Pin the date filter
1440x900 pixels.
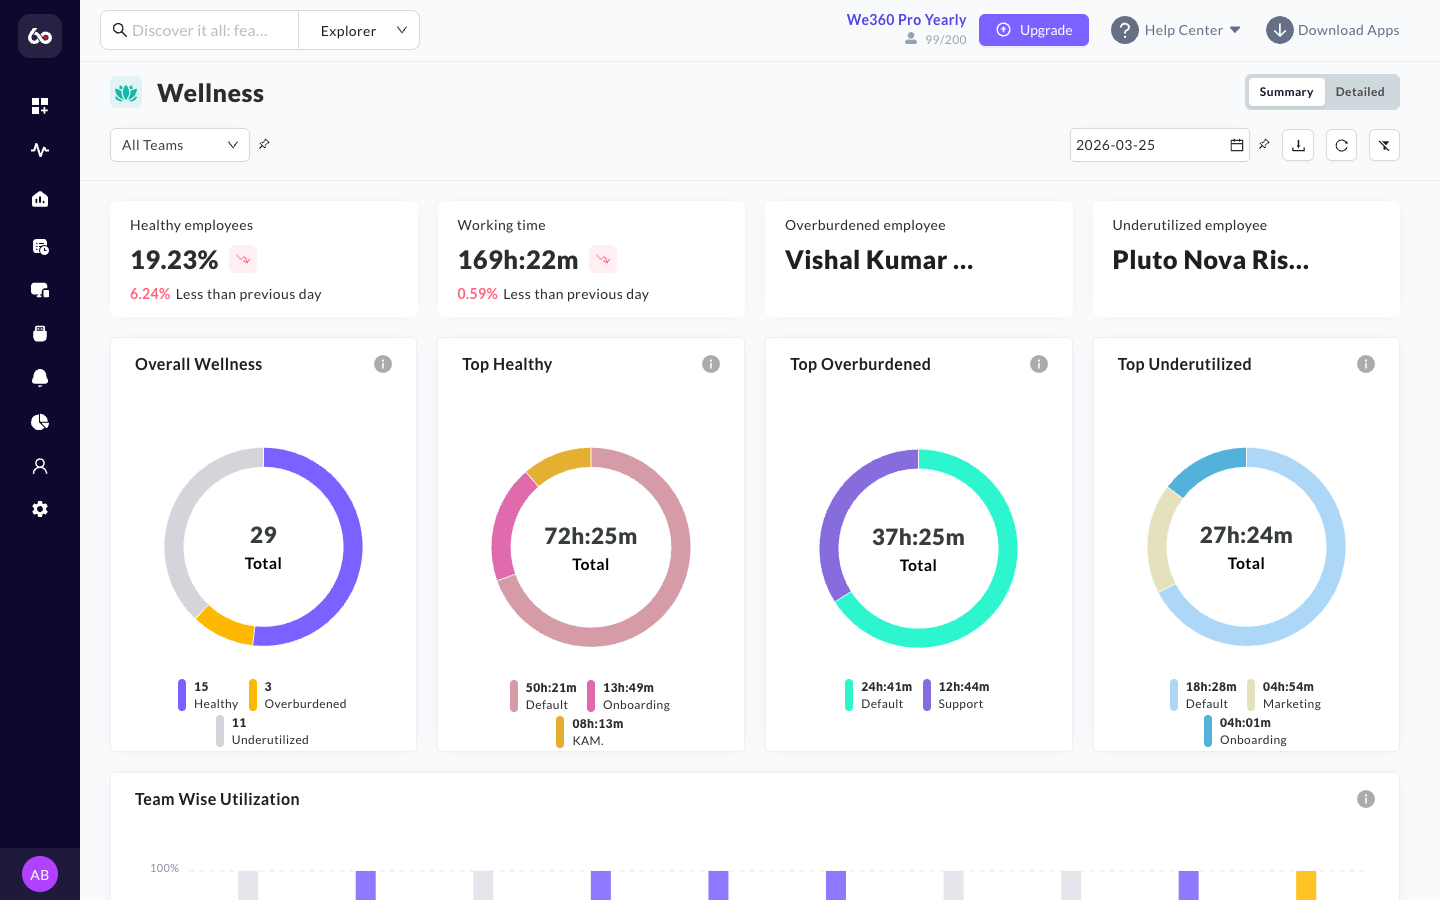pos(1264,144)
